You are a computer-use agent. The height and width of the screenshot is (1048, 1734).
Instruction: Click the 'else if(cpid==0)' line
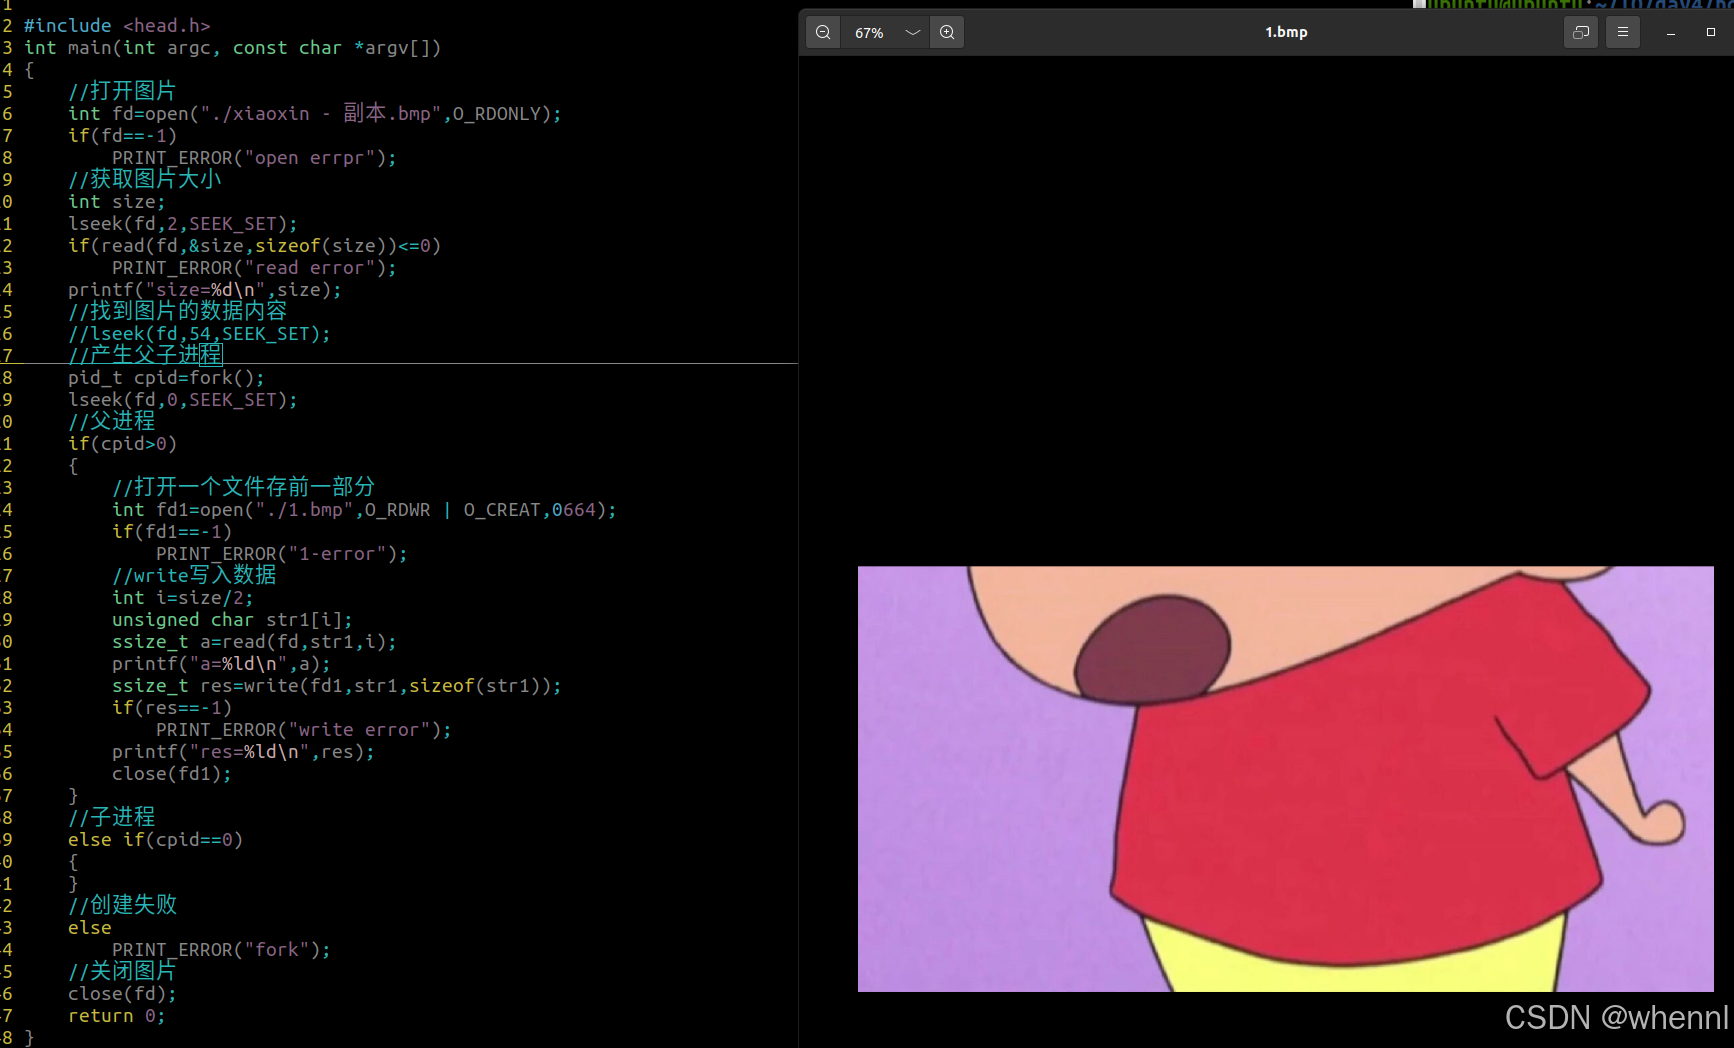155,839
